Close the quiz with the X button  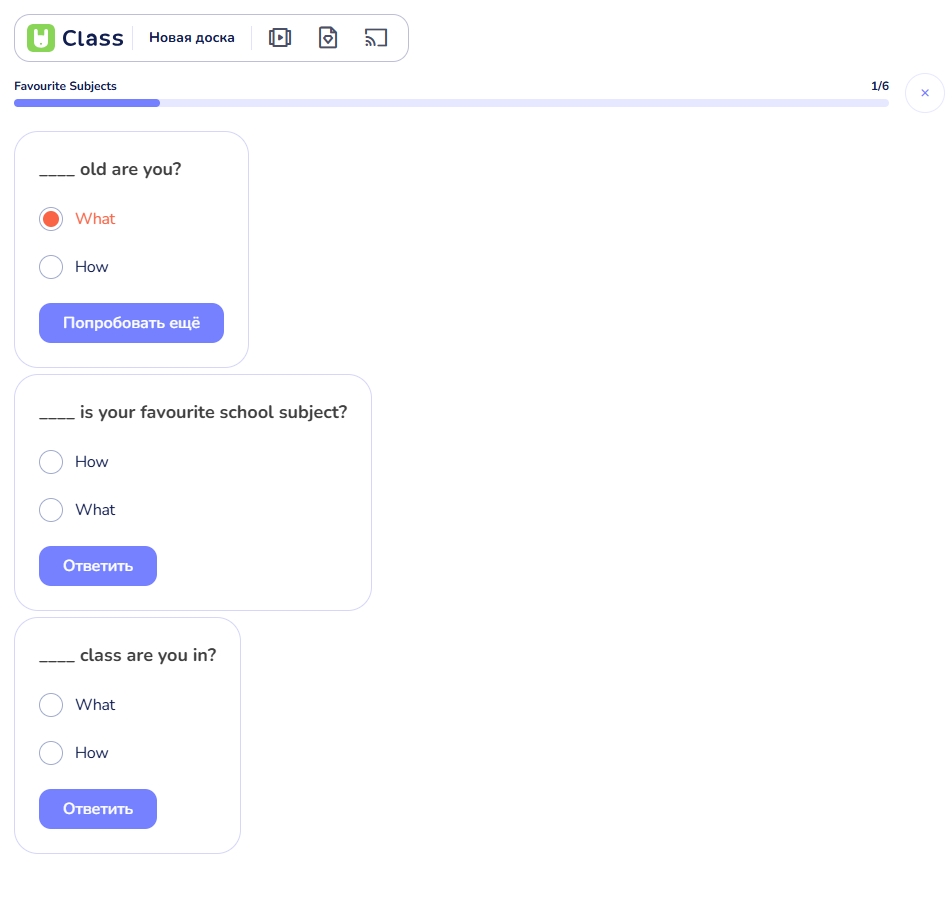point(925,93)
